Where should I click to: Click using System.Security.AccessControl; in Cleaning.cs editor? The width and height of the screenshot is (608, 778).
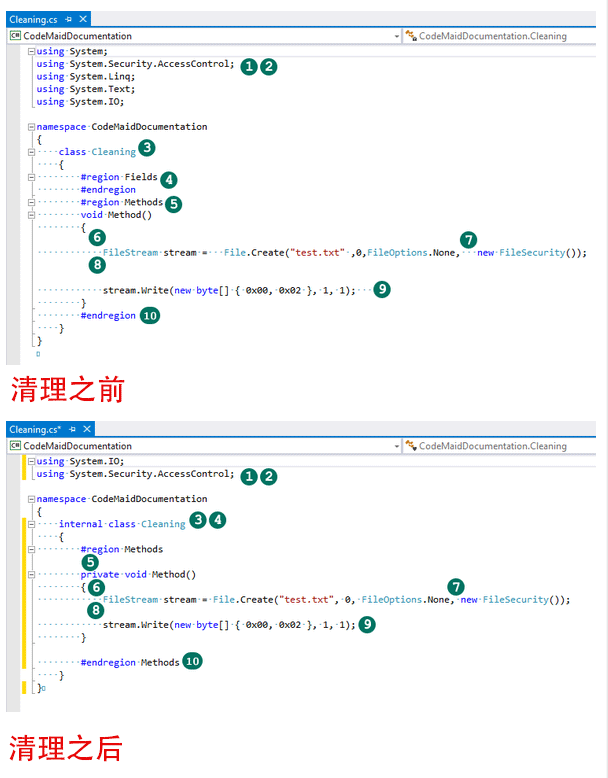pos(135,64)
